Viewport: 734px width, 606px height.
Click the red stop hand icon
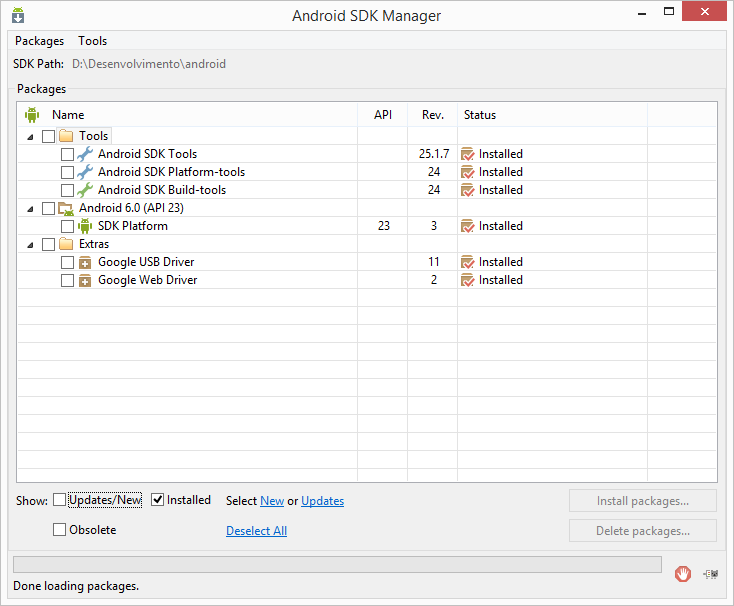click(x=683, y=574)
